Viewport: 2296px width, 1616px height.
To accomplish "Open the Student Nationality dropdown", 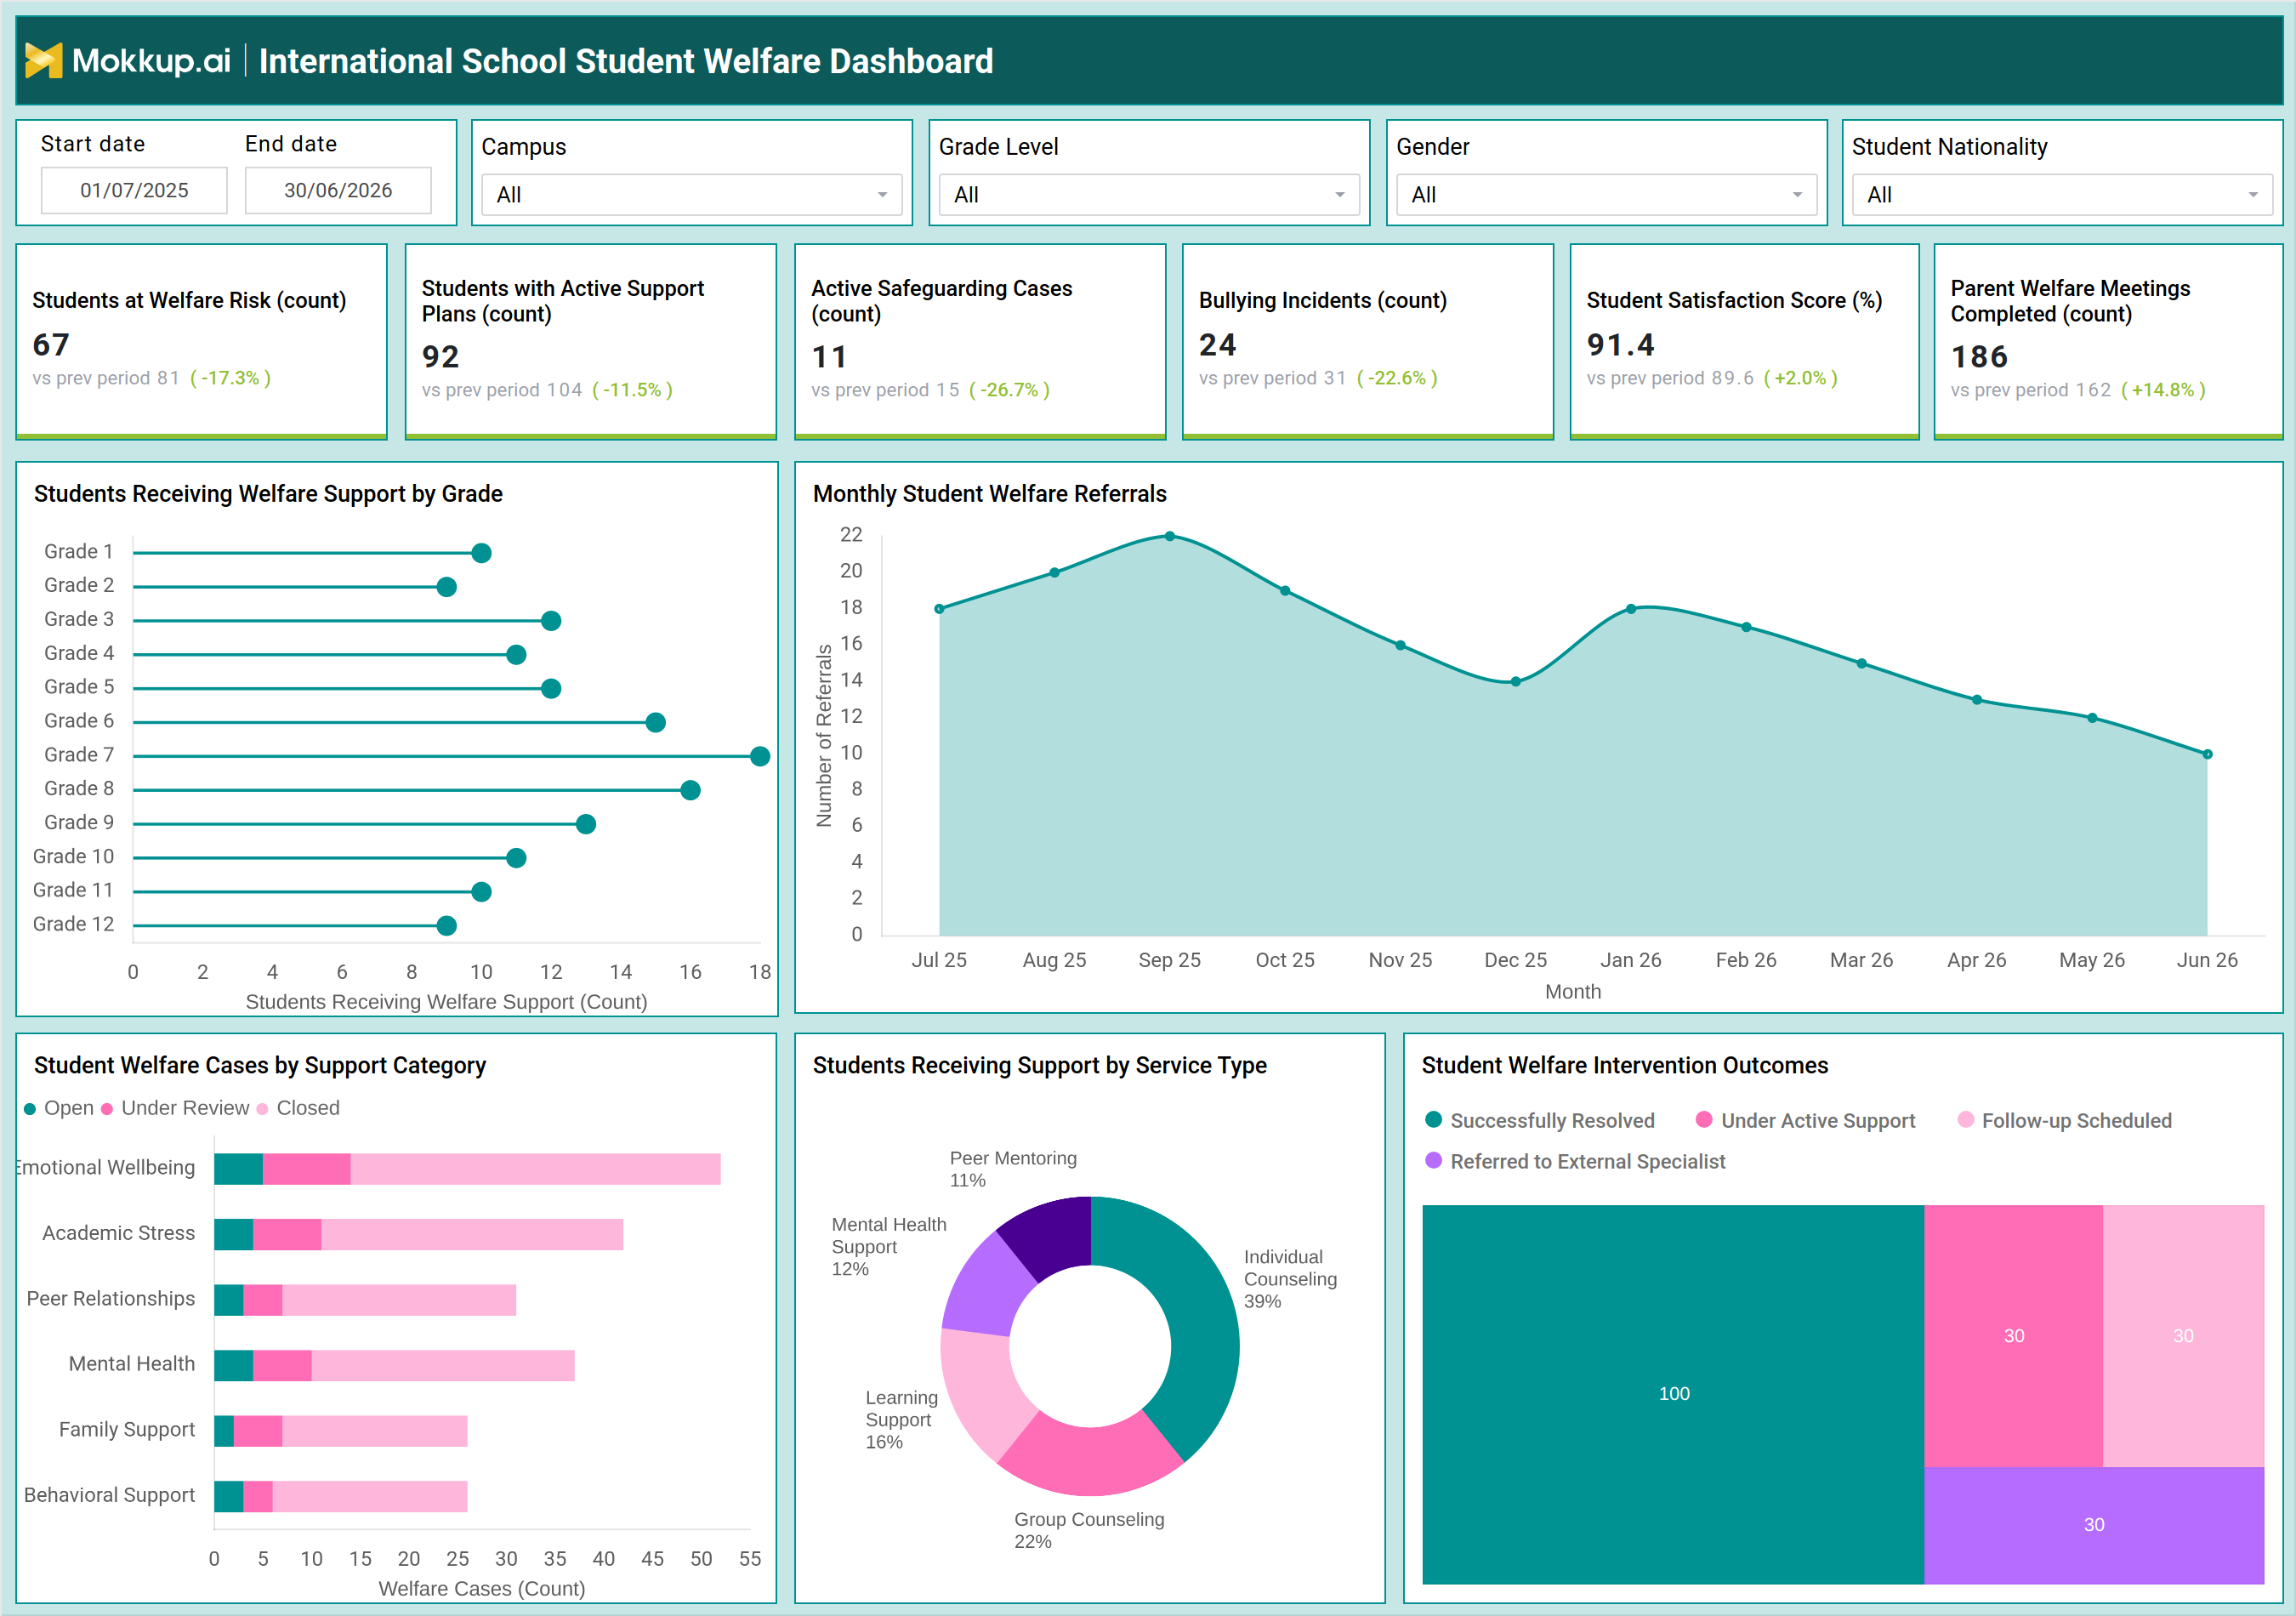I will point(2062,195).
